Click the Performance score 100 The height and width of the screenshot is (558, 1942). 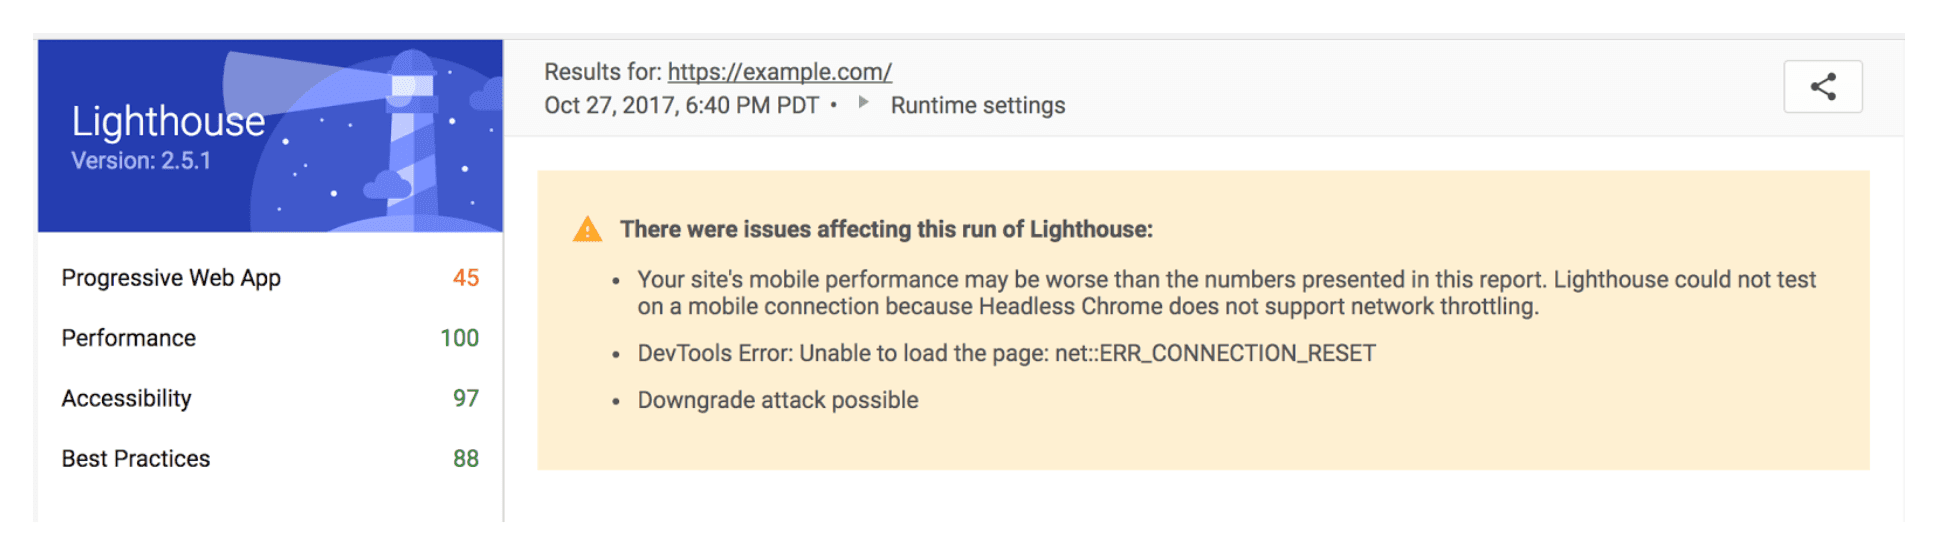[x=459, y=338]
